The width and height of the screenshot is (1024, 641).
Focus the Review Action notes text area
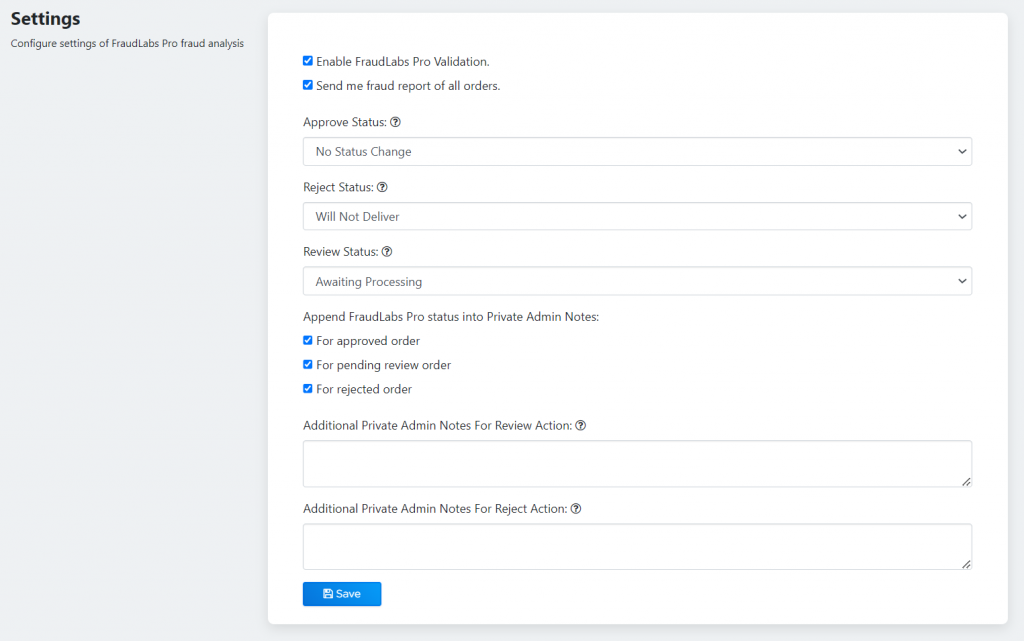(x=636, y=463)
